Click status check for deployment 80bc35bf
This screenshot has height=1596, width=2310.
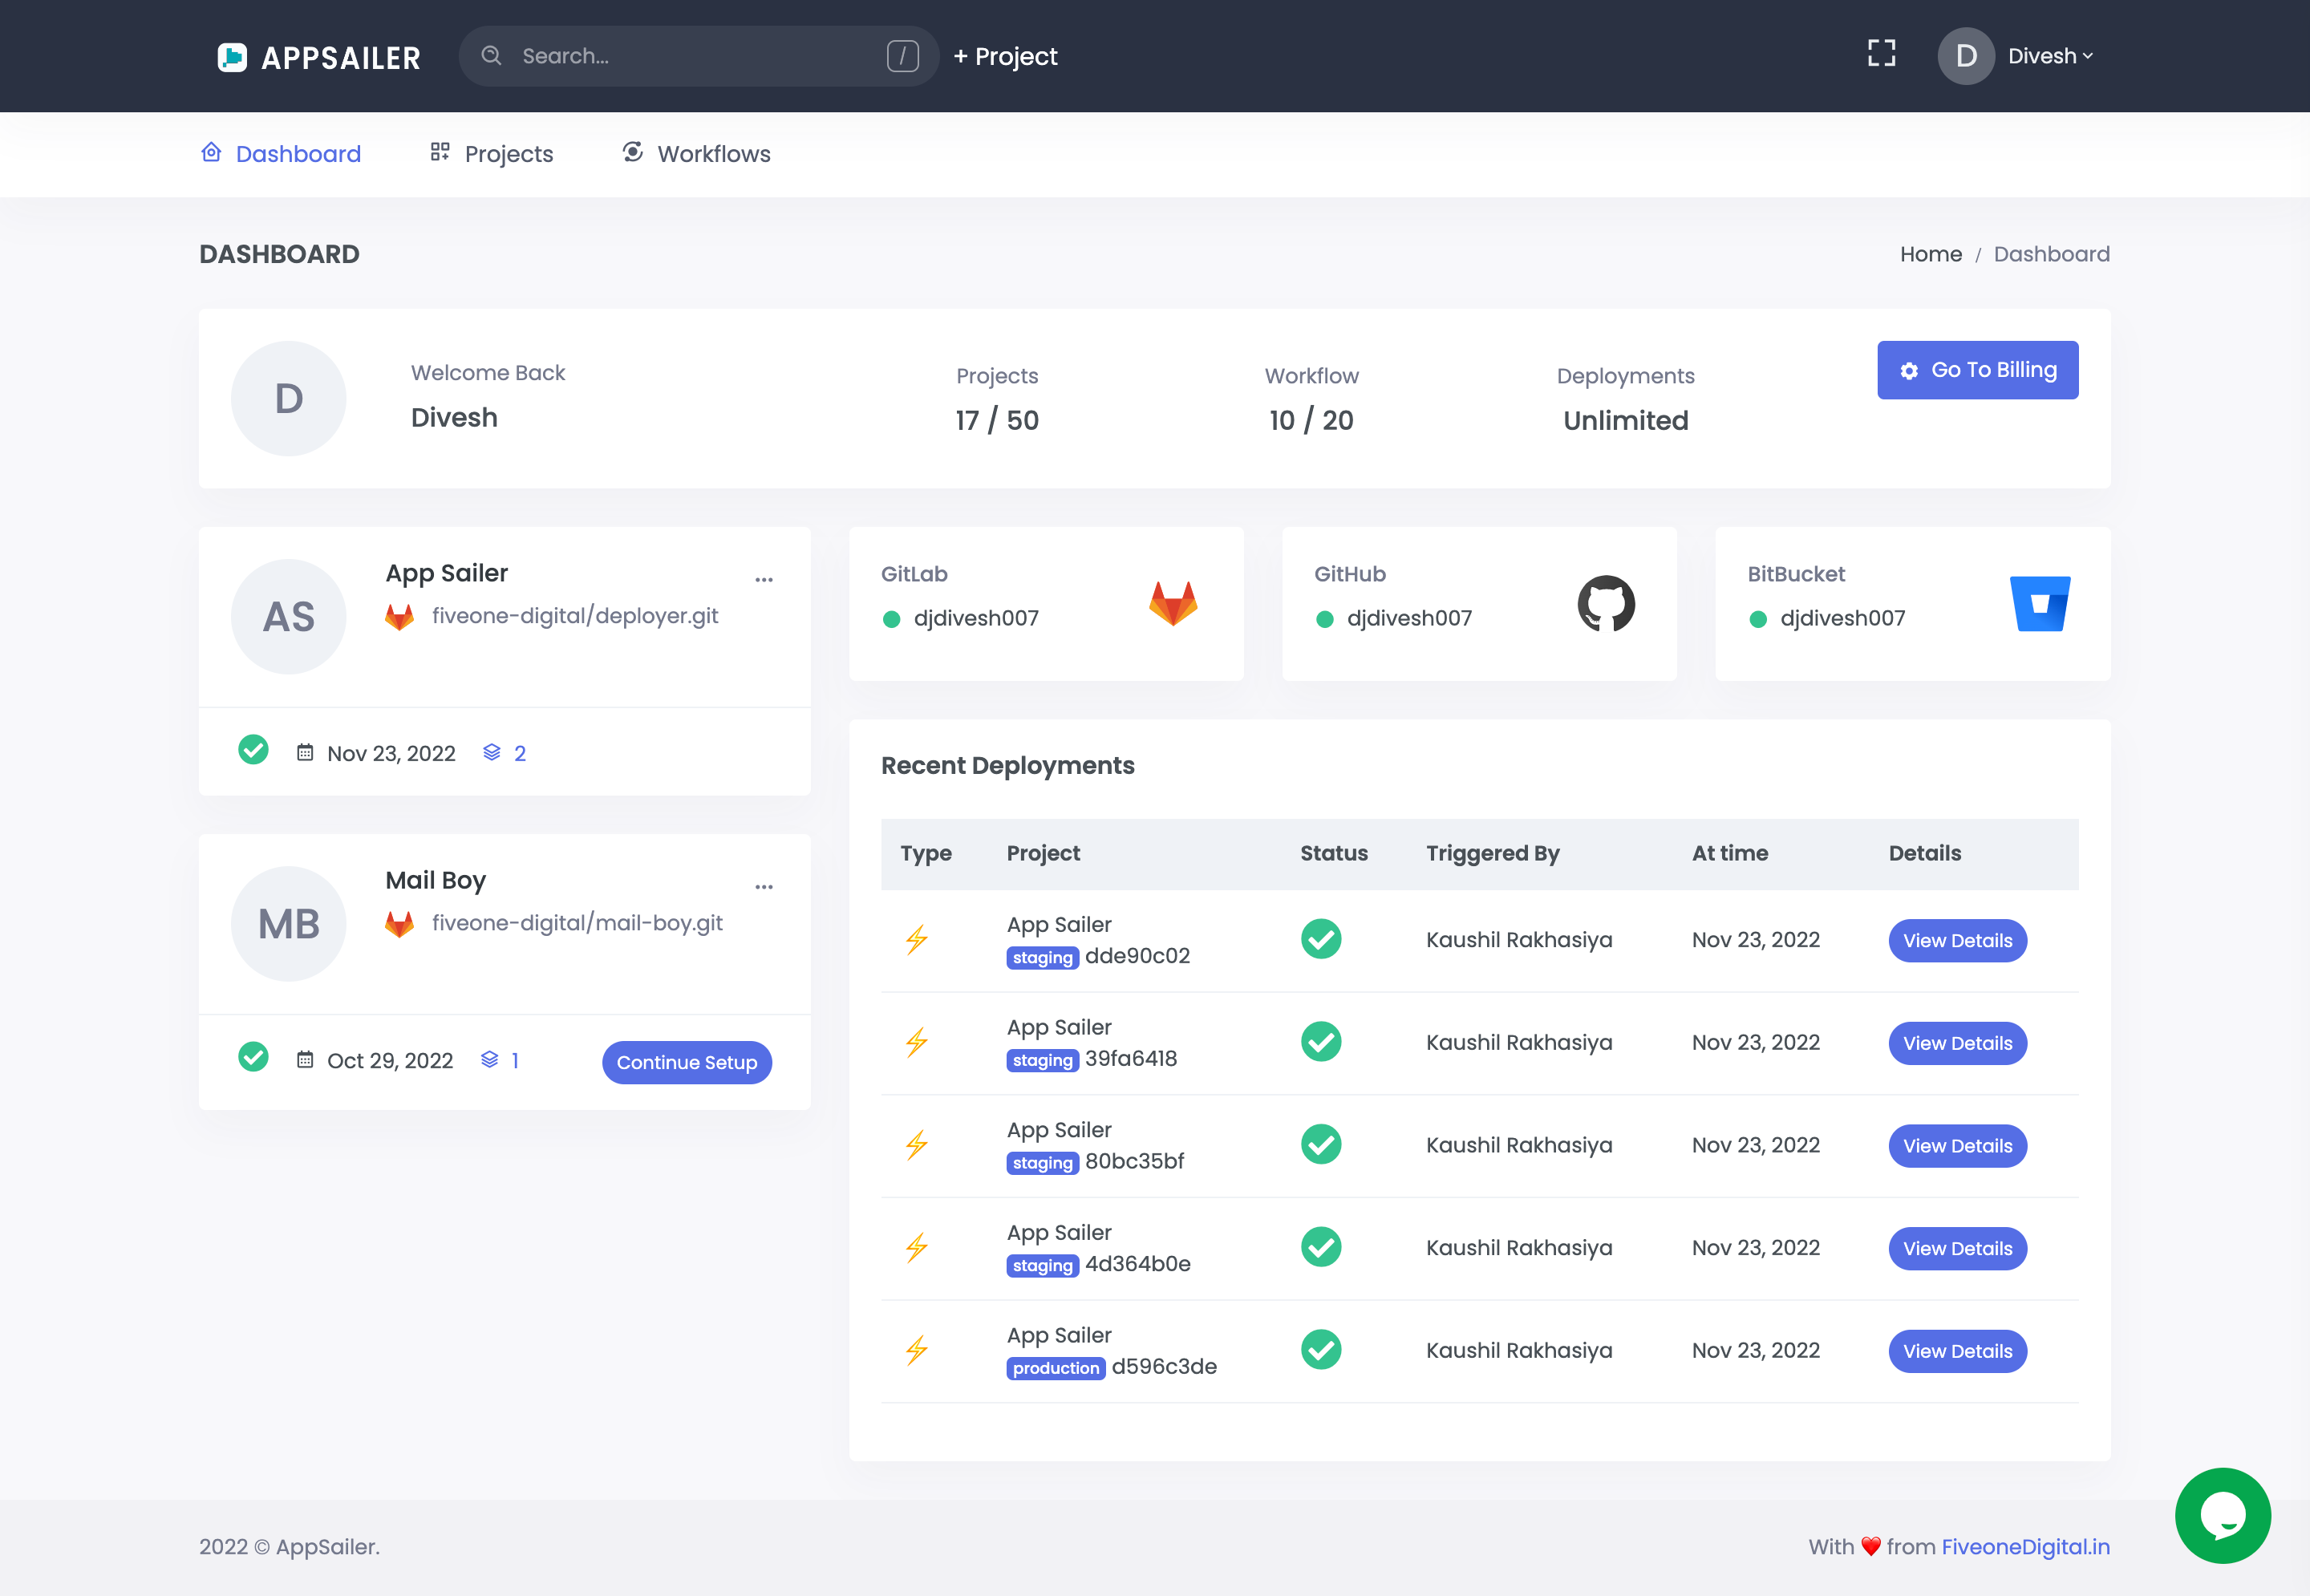click(1320, 1144)
